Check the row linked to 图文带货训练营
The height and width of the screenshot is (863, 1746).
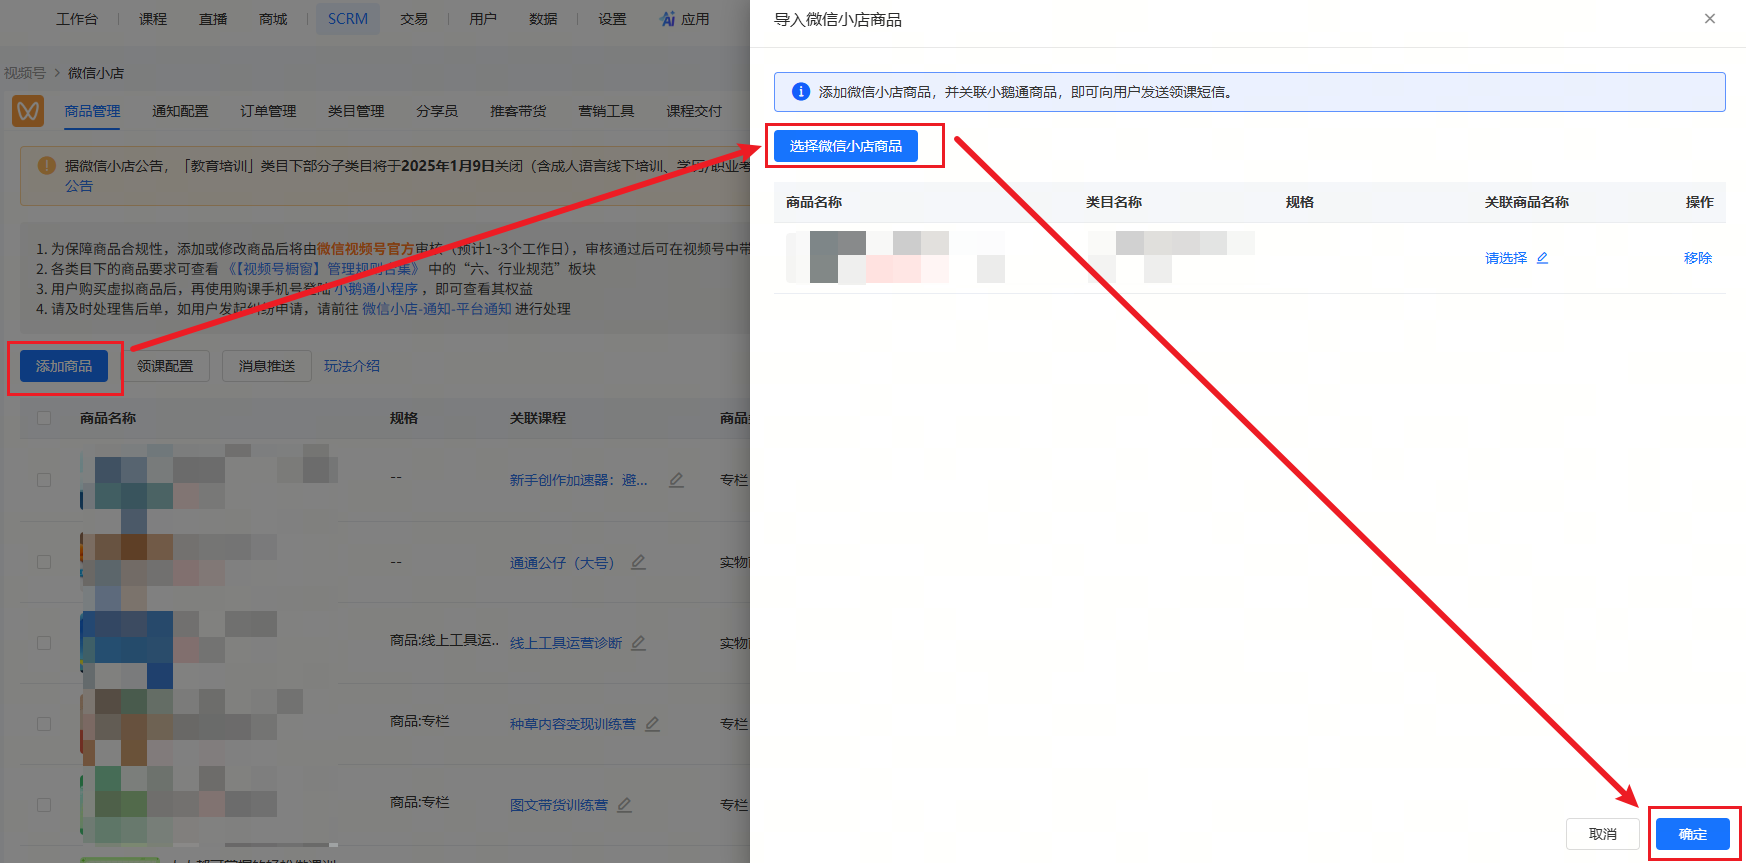pos(44,805)
